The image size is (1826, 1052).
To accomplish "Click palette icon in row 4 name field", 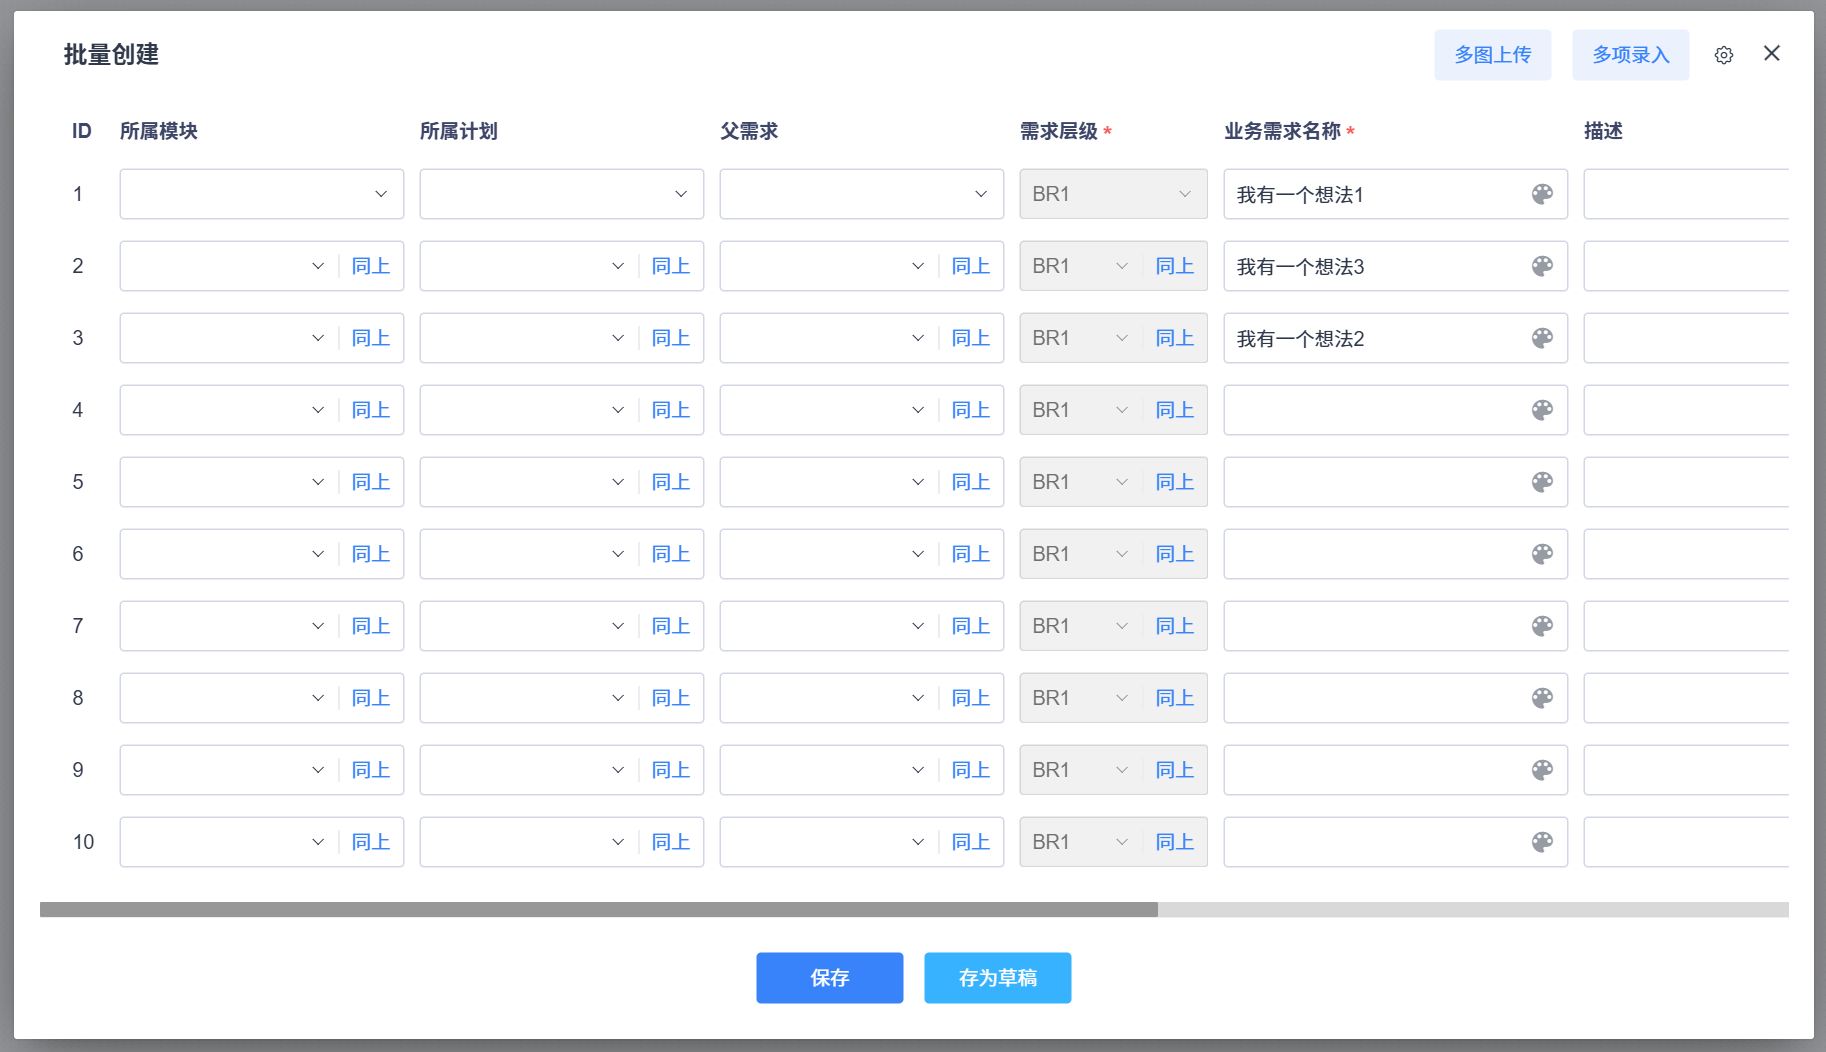I will (x=1542, y=410).
